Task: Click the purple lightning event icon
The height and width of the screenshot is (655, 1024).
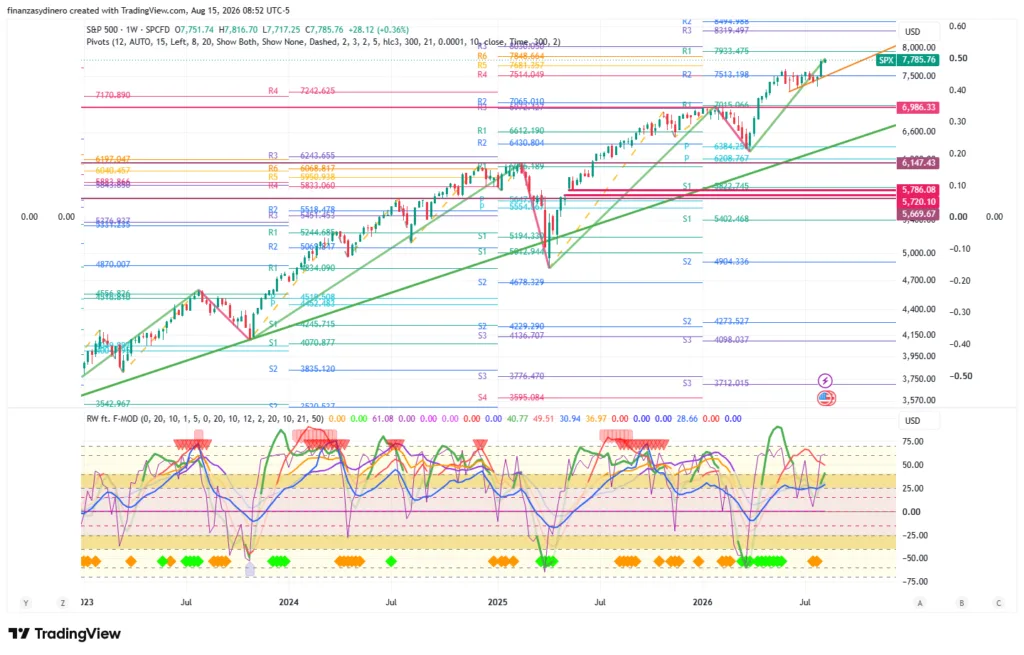Action: [825, 381]
